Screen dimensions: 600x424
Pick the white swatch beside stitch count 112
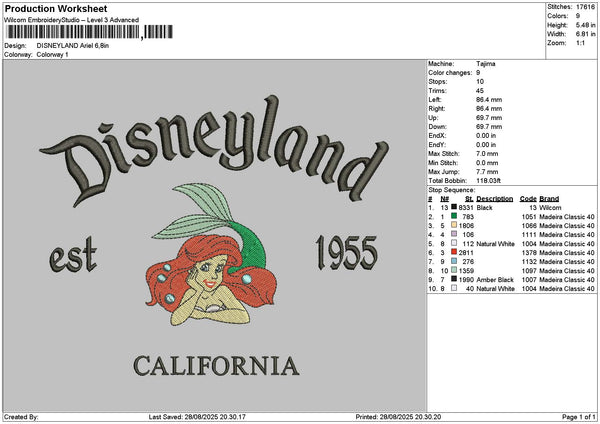coord(454,243)
